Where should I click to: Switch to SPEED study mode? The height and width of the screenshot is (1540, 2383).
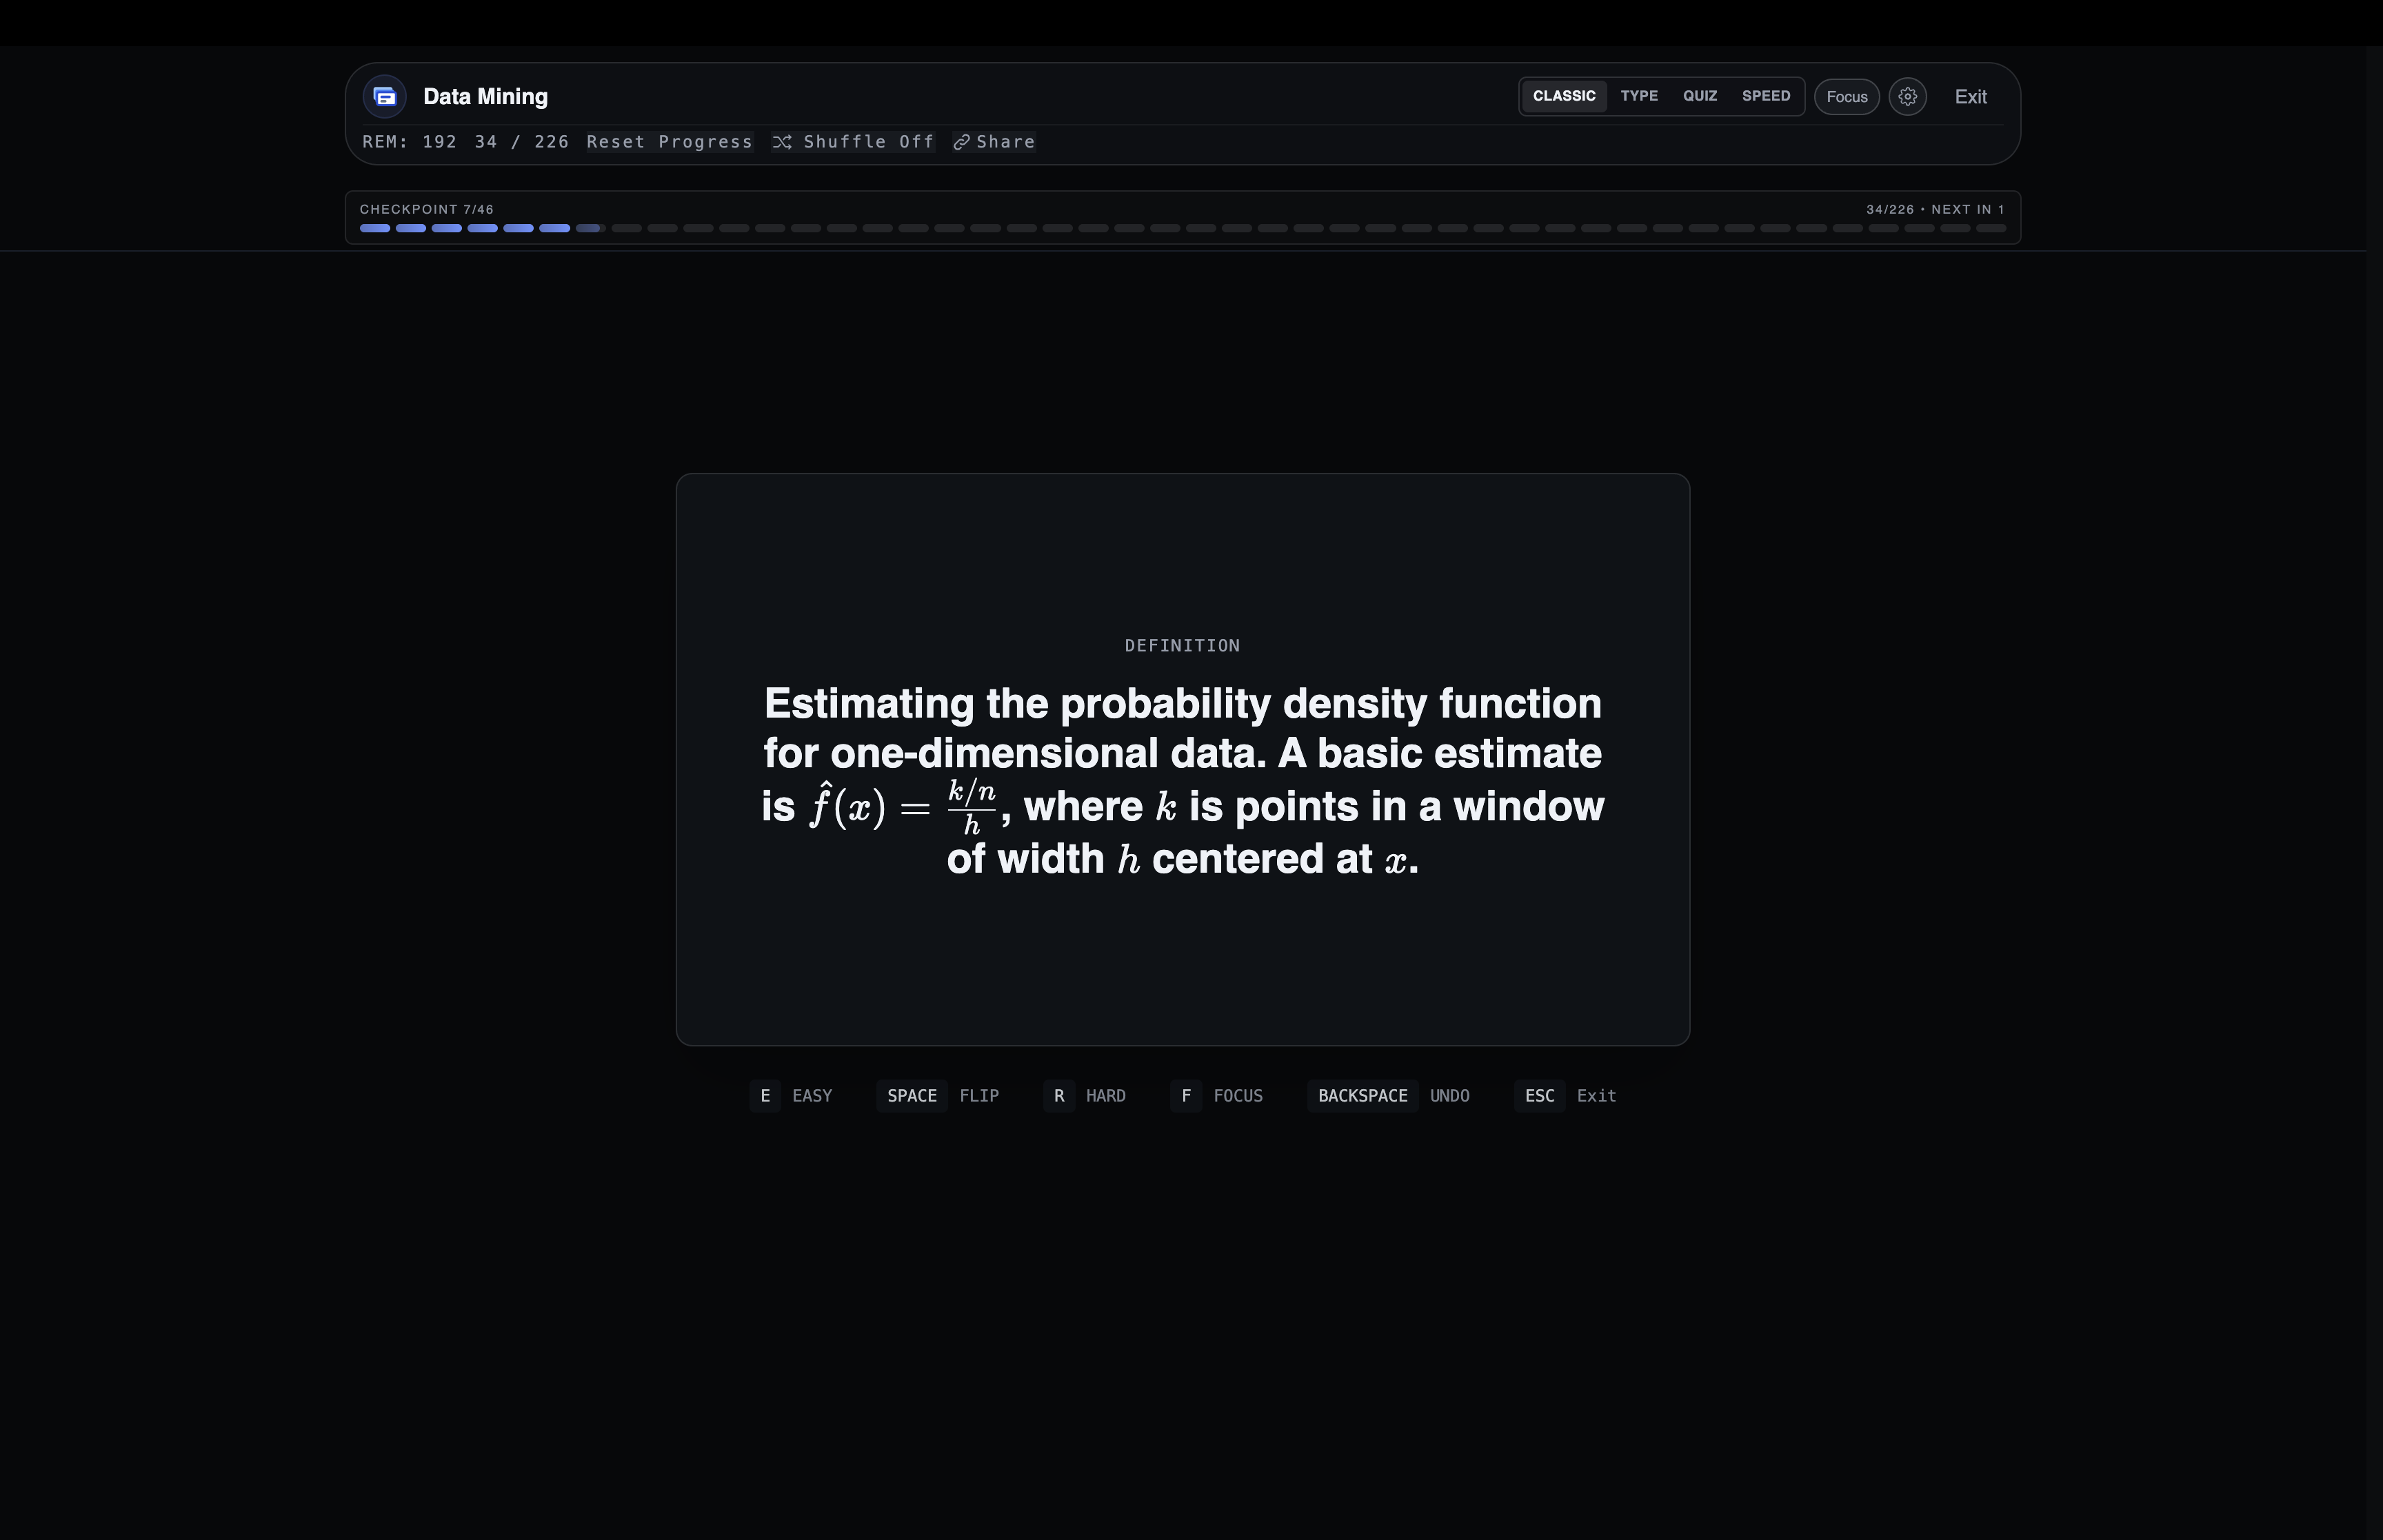click(1766, 96)
